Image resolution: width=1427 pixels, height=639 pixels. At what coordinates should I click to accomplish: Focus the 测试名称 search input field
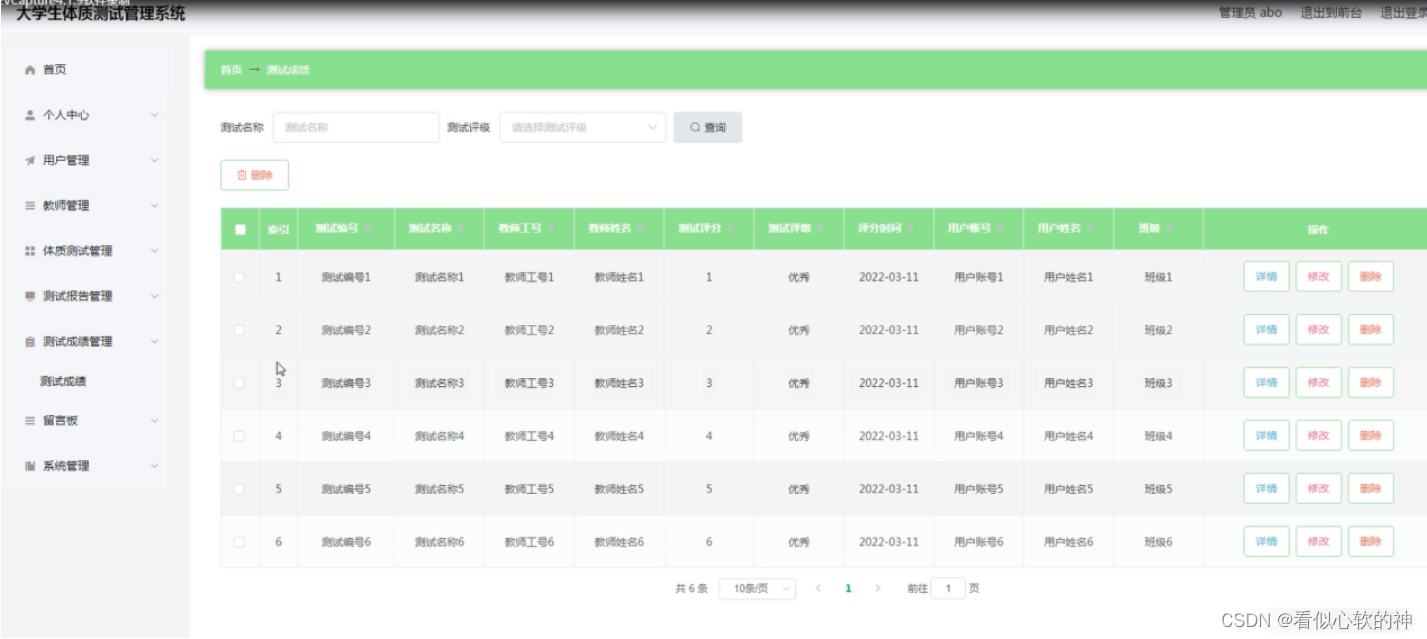[x=356, y=127]
